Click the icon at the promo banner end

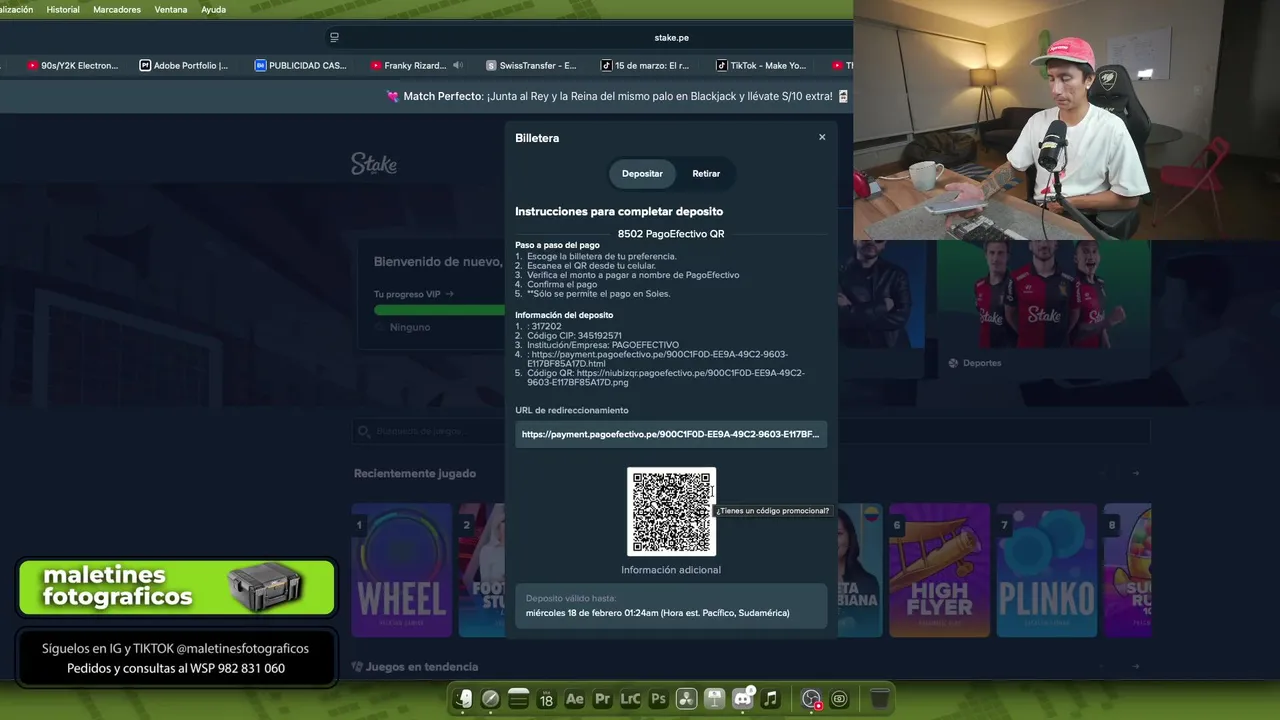(x=843, y=96)
